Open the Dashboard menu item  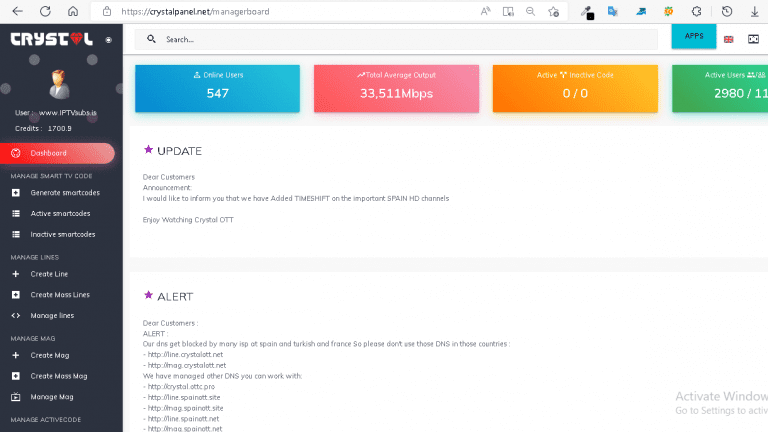tap(57, 153)
